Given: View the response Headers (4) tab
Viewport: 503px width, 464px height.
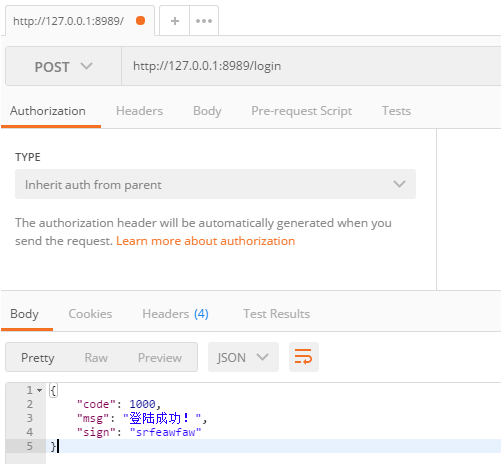Looking at the screenshot, I should click(175, 314).
